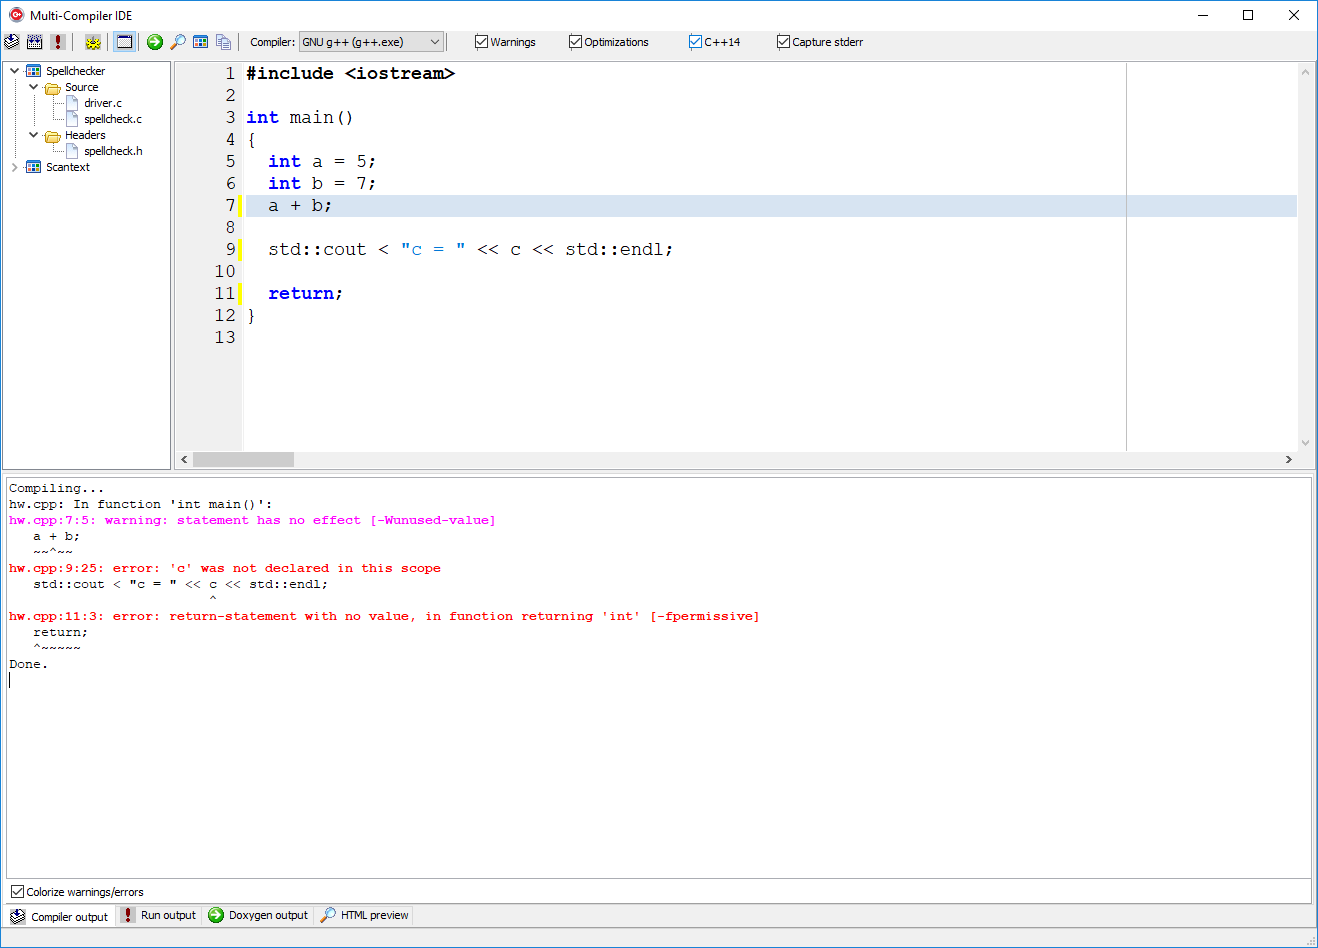Disable the Warnings checkbox

tap(482, 42)
